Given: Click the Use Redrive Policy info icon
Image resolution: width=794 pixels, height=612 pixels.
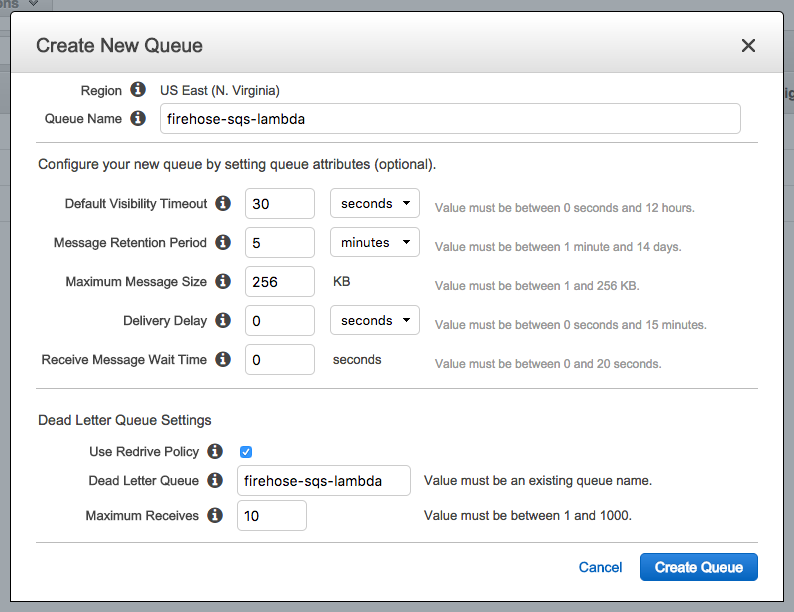Looking at the screenshot, I should click(x=215, y=451).
